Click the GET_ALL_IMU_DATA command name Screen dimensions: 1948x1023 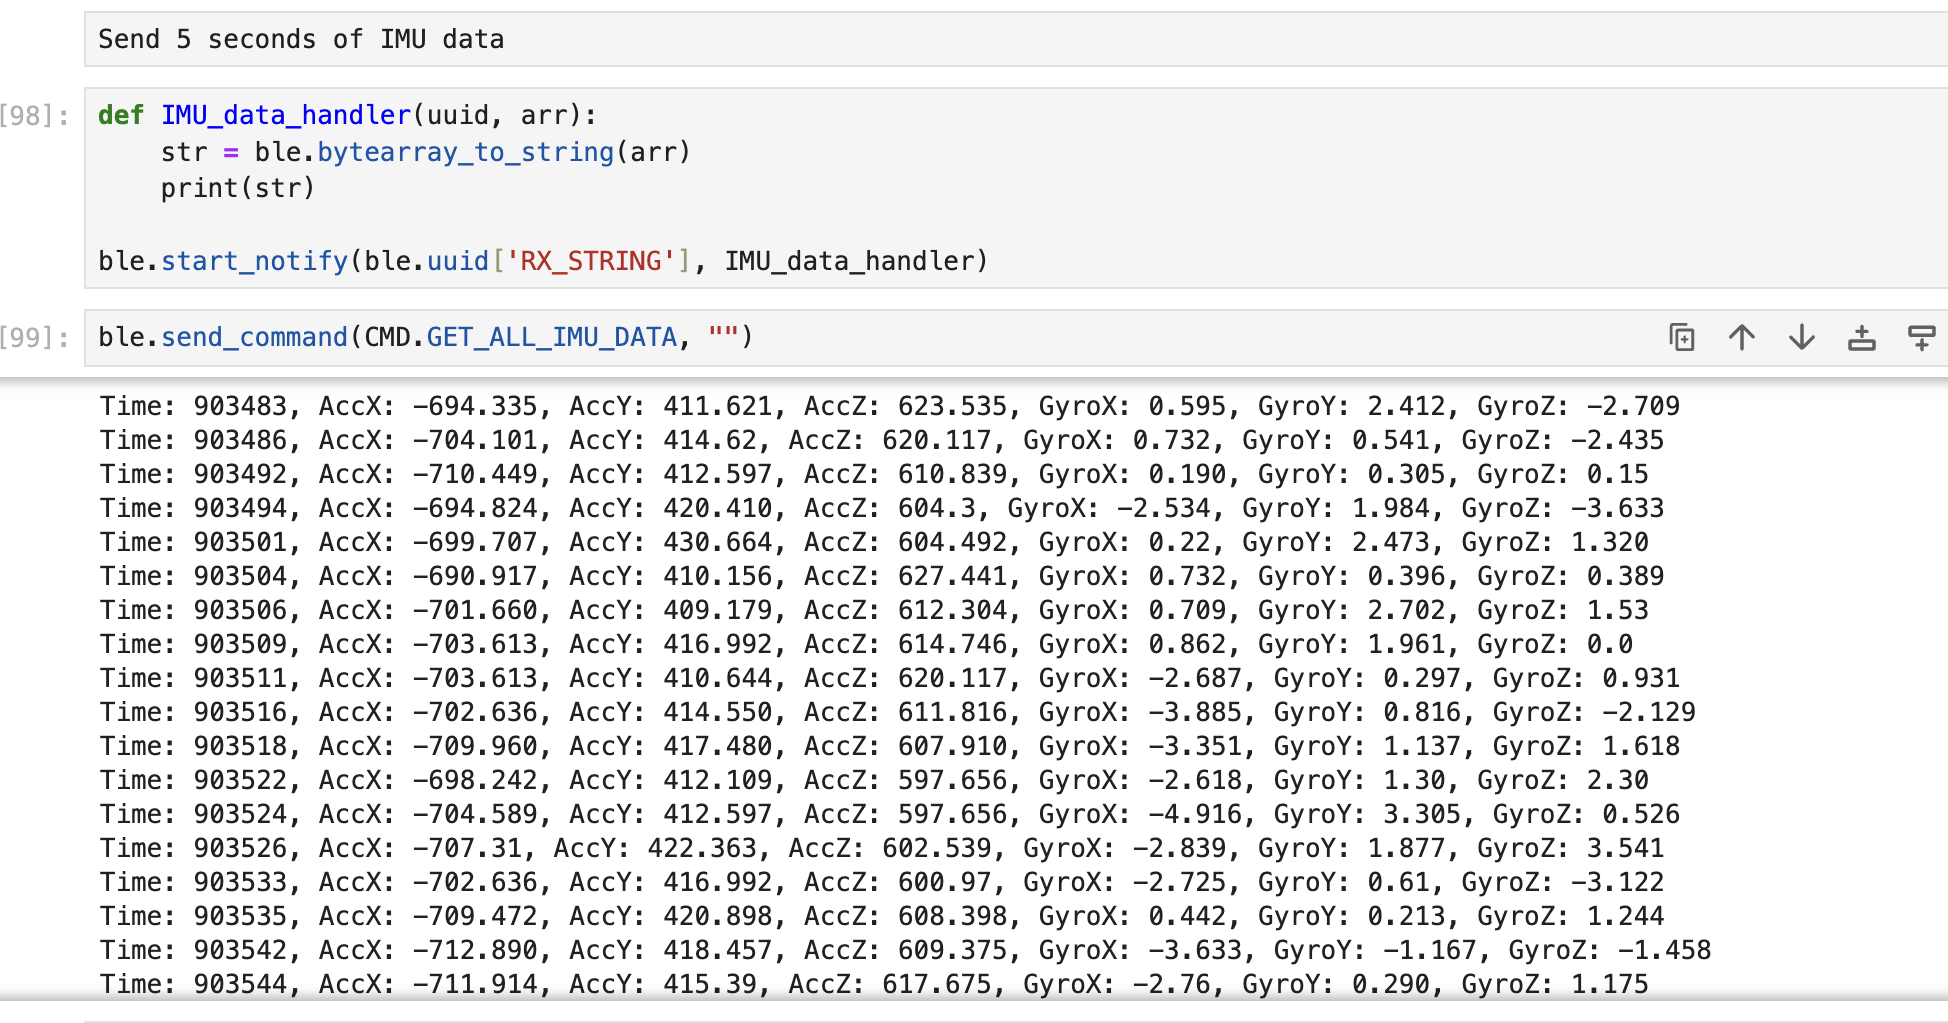[552, 338]
